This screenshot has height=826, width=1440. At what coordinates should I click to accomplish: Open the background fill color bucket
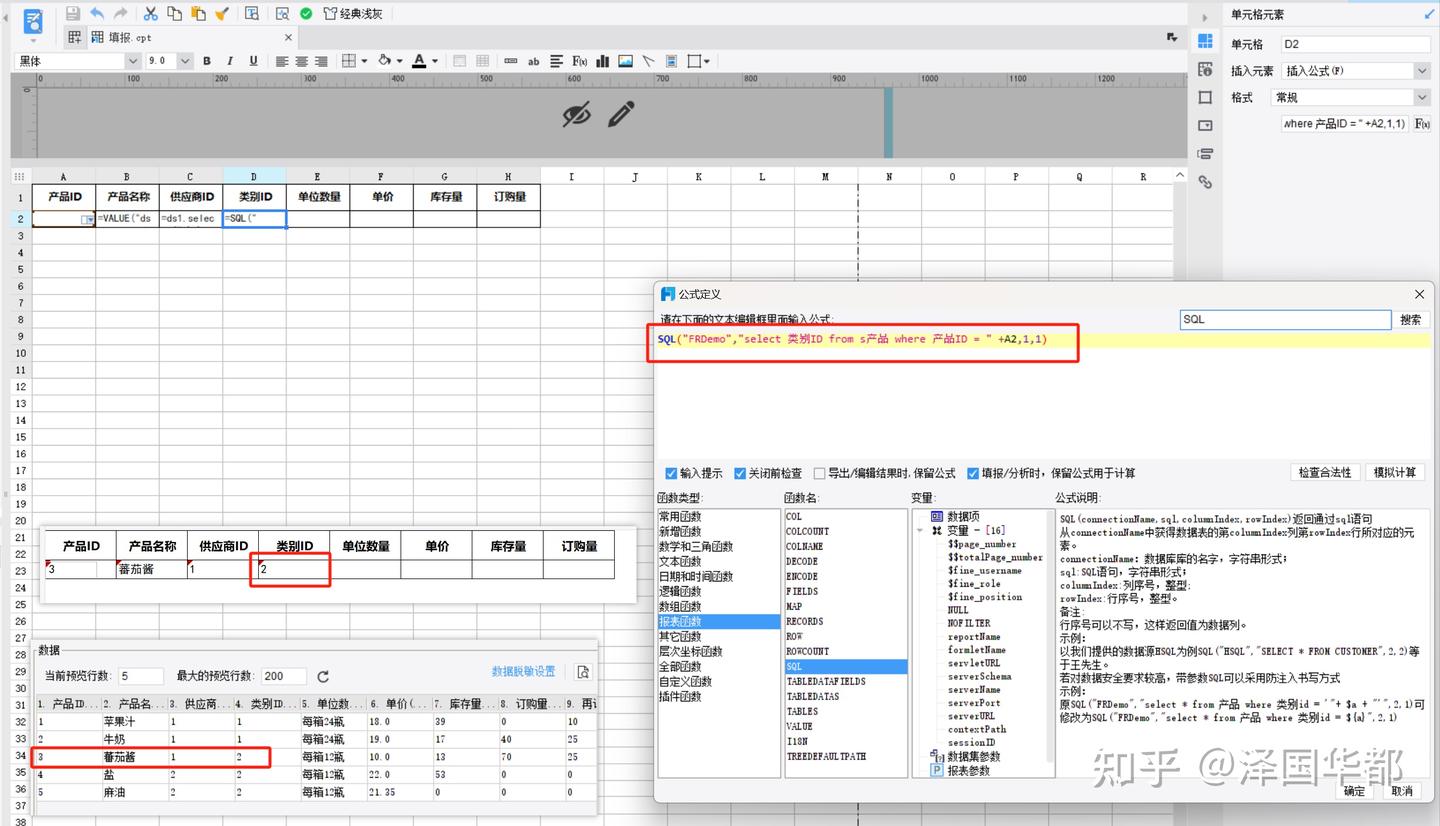384,61
